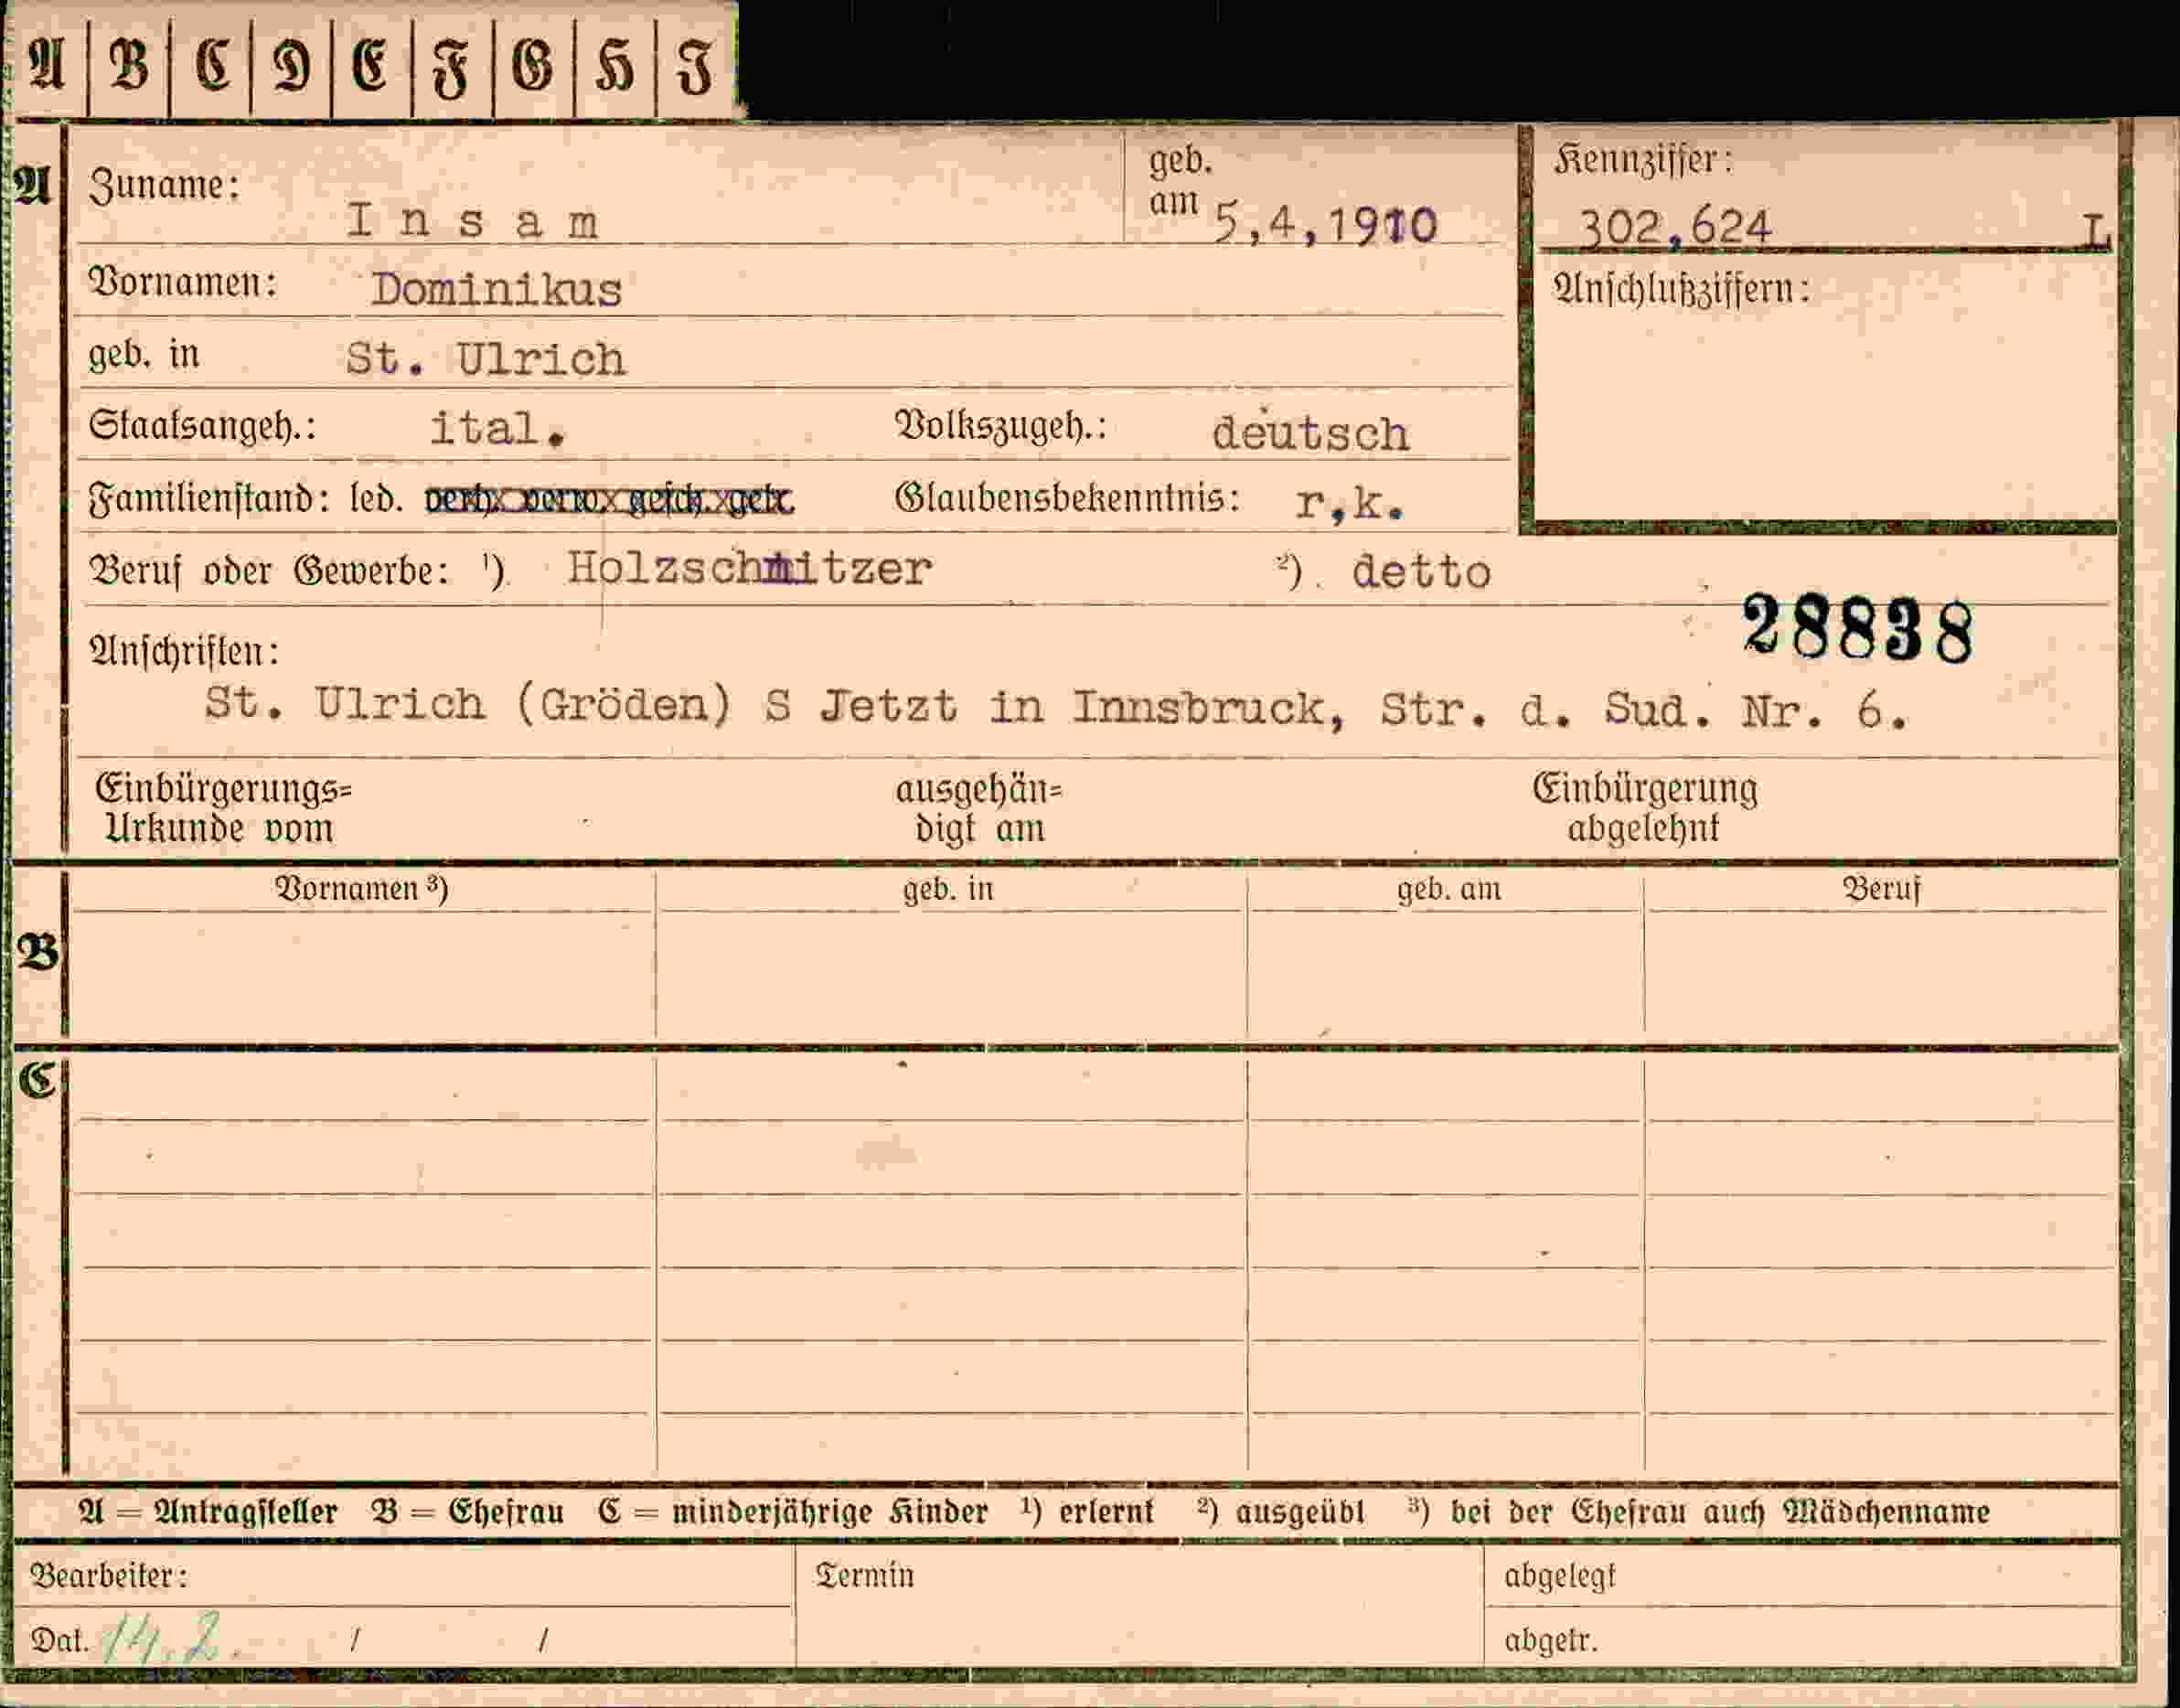Viewport: 2180px width, 1708px height.
Task: Click the 'ausgehändigt am' label
Action: pos(979,808)
